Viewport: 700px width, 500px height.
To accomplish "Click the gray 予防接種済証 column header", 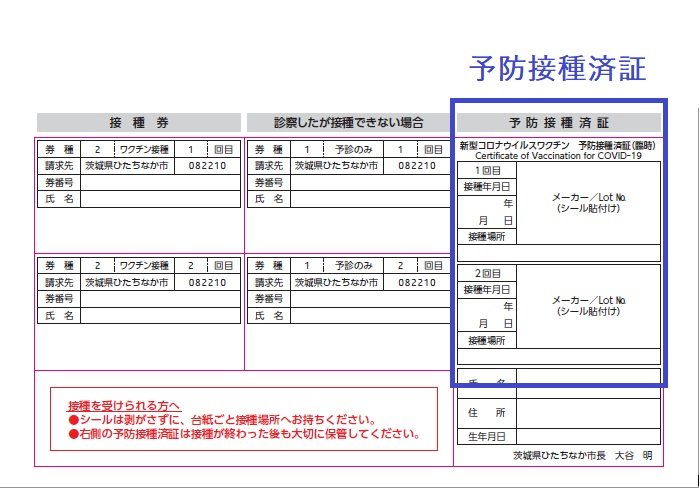I will point(558,122).
